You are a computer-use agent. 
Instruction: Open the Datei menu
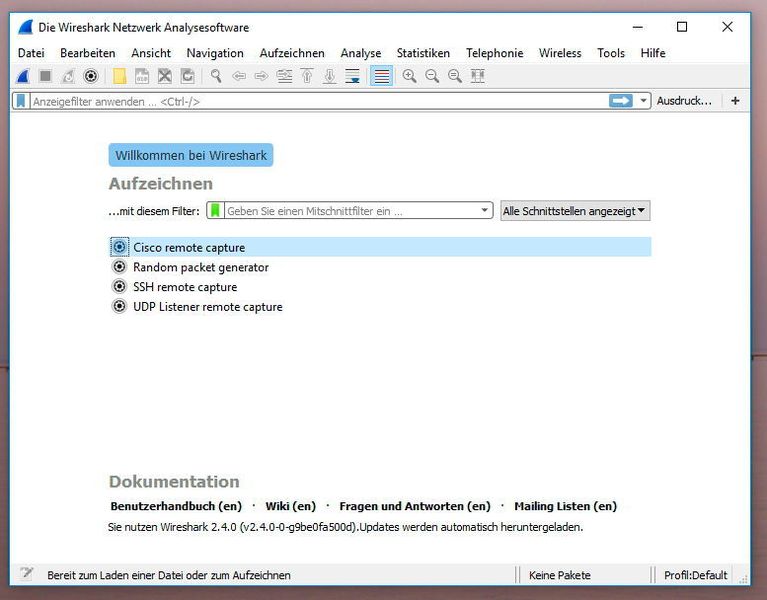pyautogui.click(x=31, y=53)
